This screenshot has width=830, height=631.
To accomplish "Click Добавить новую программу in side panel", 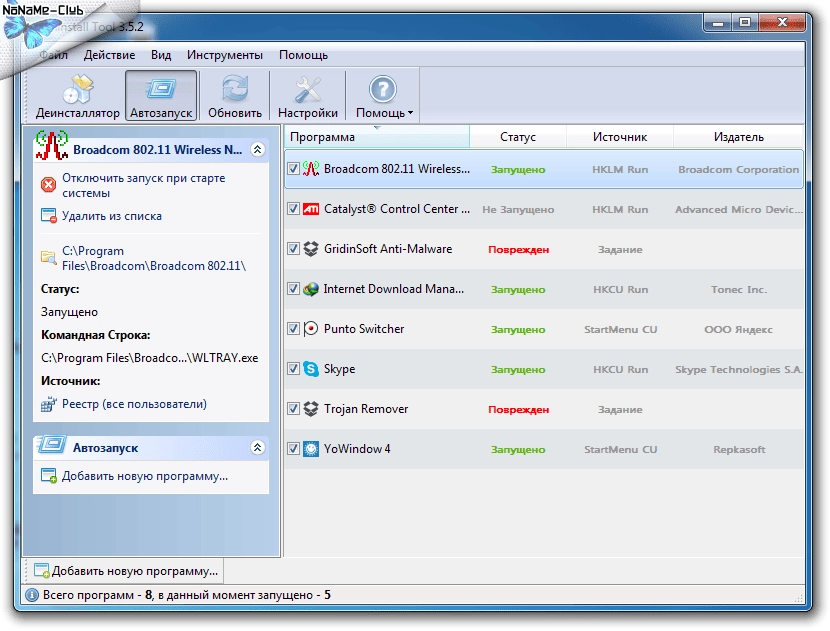I will 145,476.
